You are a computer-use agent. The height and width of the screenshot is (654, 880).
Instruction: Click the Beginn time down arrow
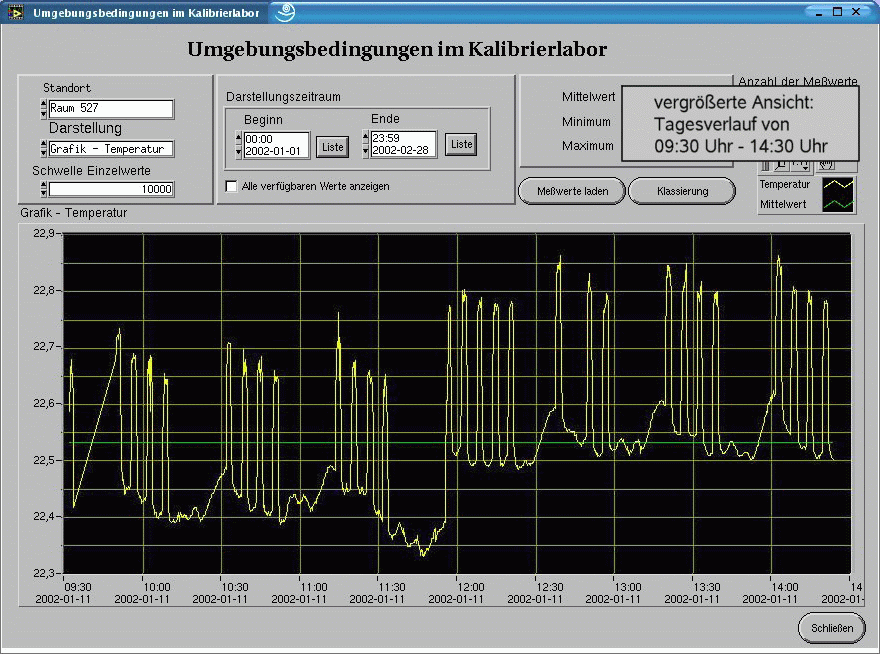[x=239, y=152]
